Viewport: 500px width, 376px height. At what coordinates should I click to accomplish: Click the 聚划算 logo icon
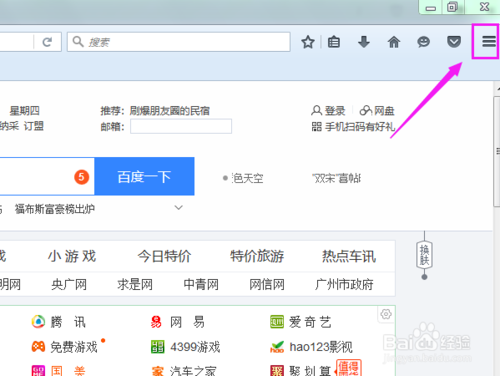click(x=277, y=371)
